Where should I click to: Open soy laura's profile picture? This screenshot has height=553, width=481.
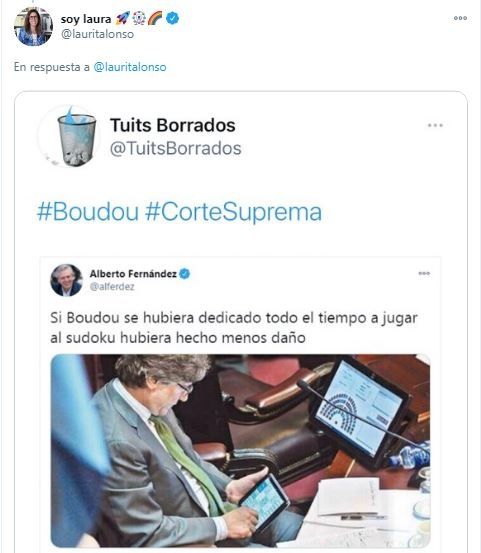coord(33,26)
